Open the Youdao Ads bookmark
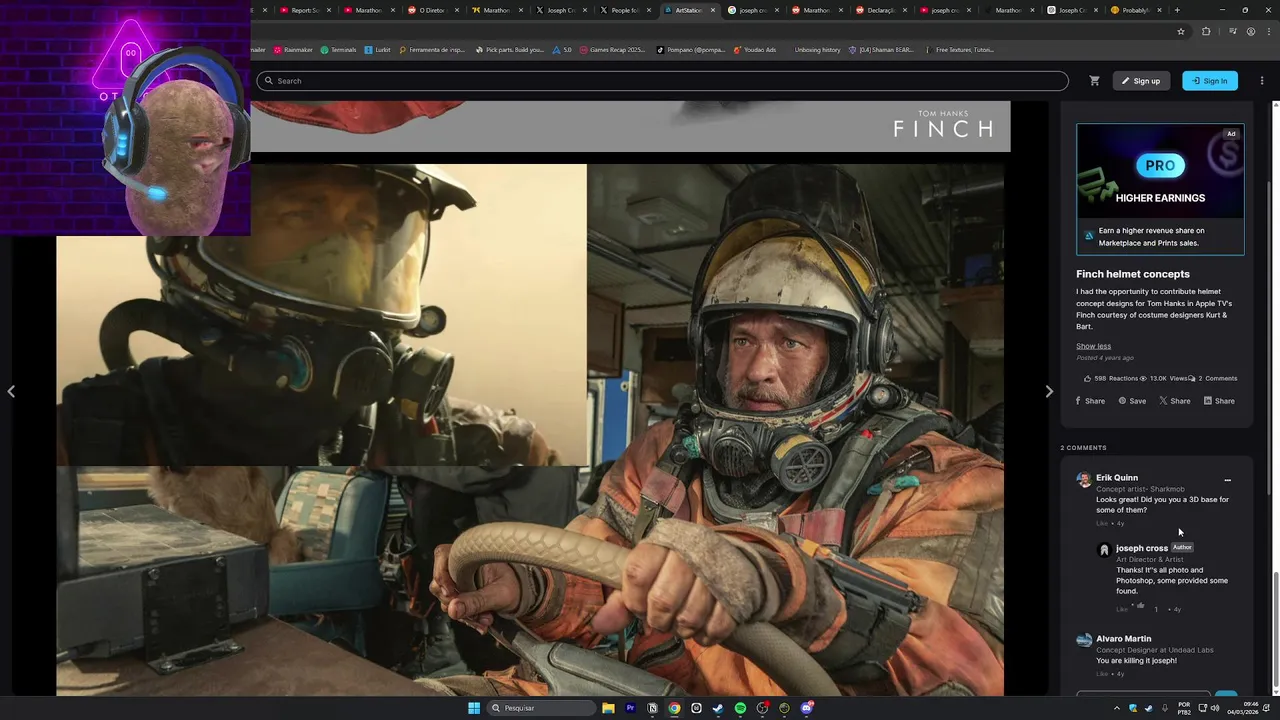 pyautogui.click(x=755, y=50)
